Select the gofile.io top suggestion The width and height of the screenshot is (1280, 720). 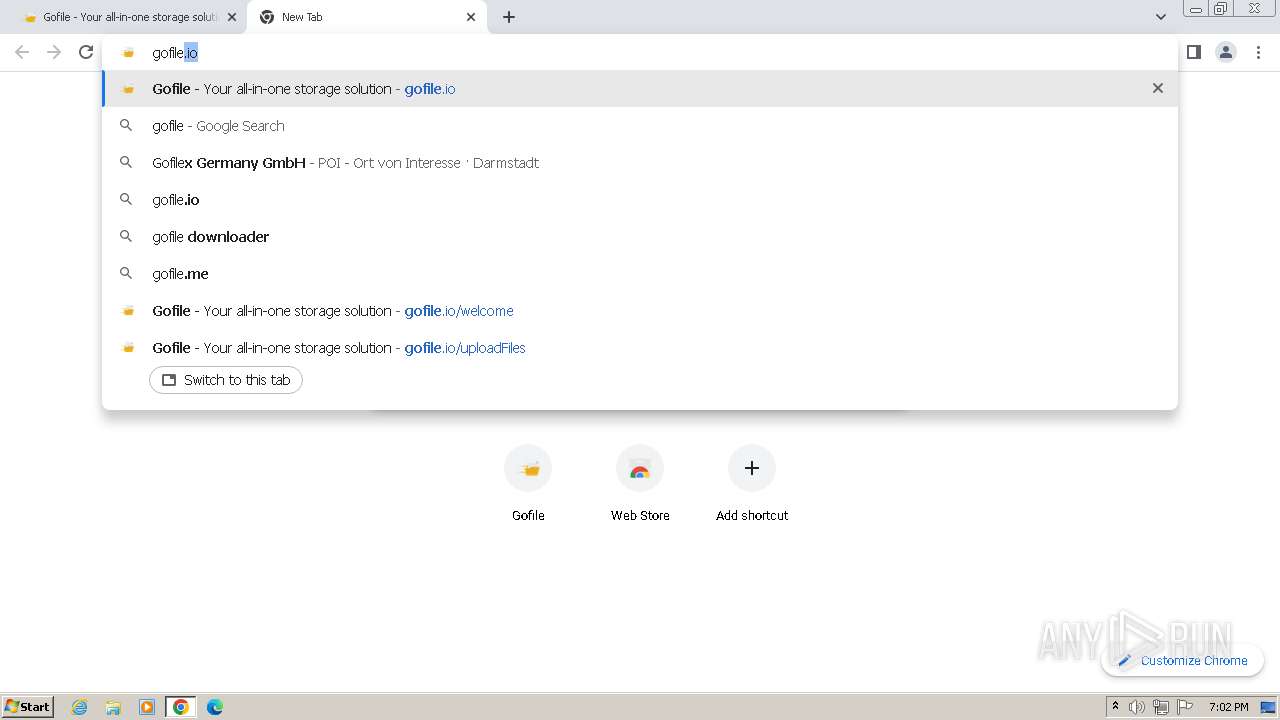(x=640, y=89)
